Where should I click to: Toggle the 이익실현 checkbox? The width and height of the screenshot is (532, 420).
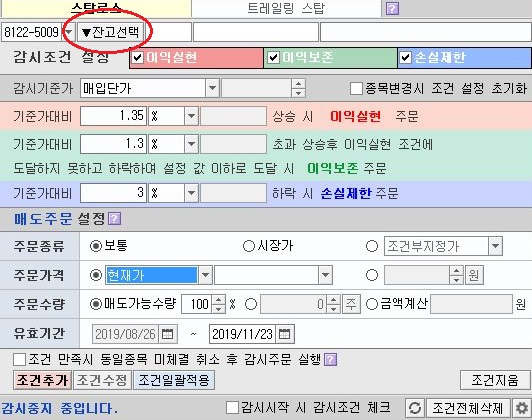pyautogui.click(x=137, y=57)
